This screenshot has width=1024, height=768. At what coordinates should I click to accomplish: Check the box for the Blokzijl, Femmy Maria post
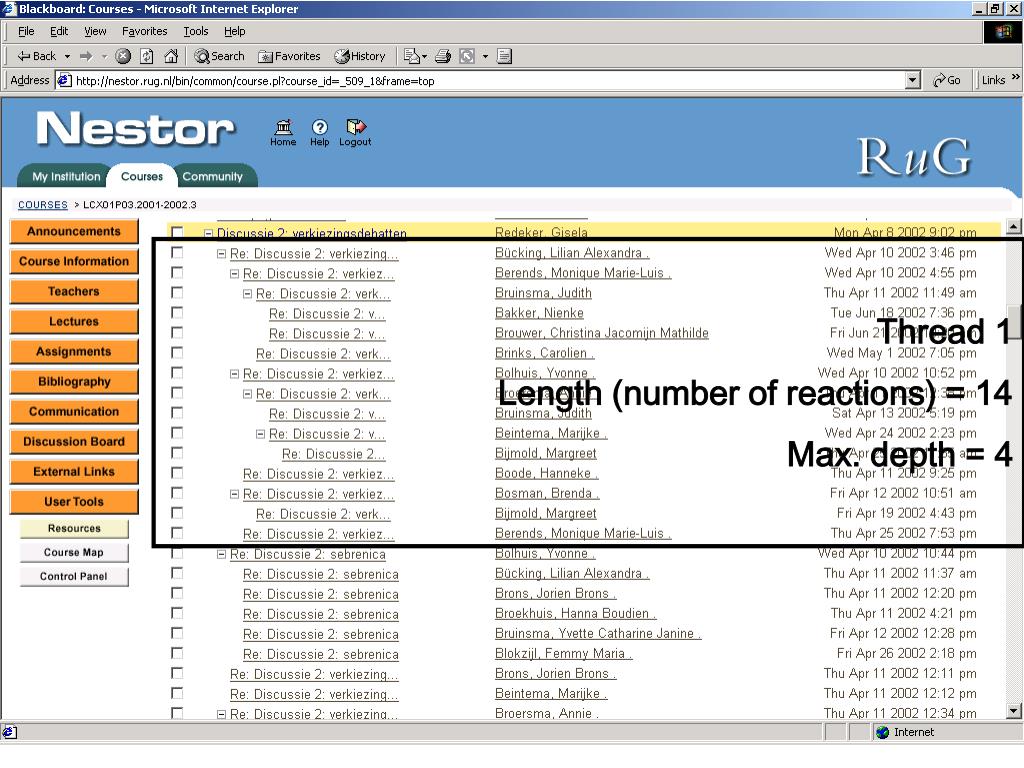[x=177, y=653]
